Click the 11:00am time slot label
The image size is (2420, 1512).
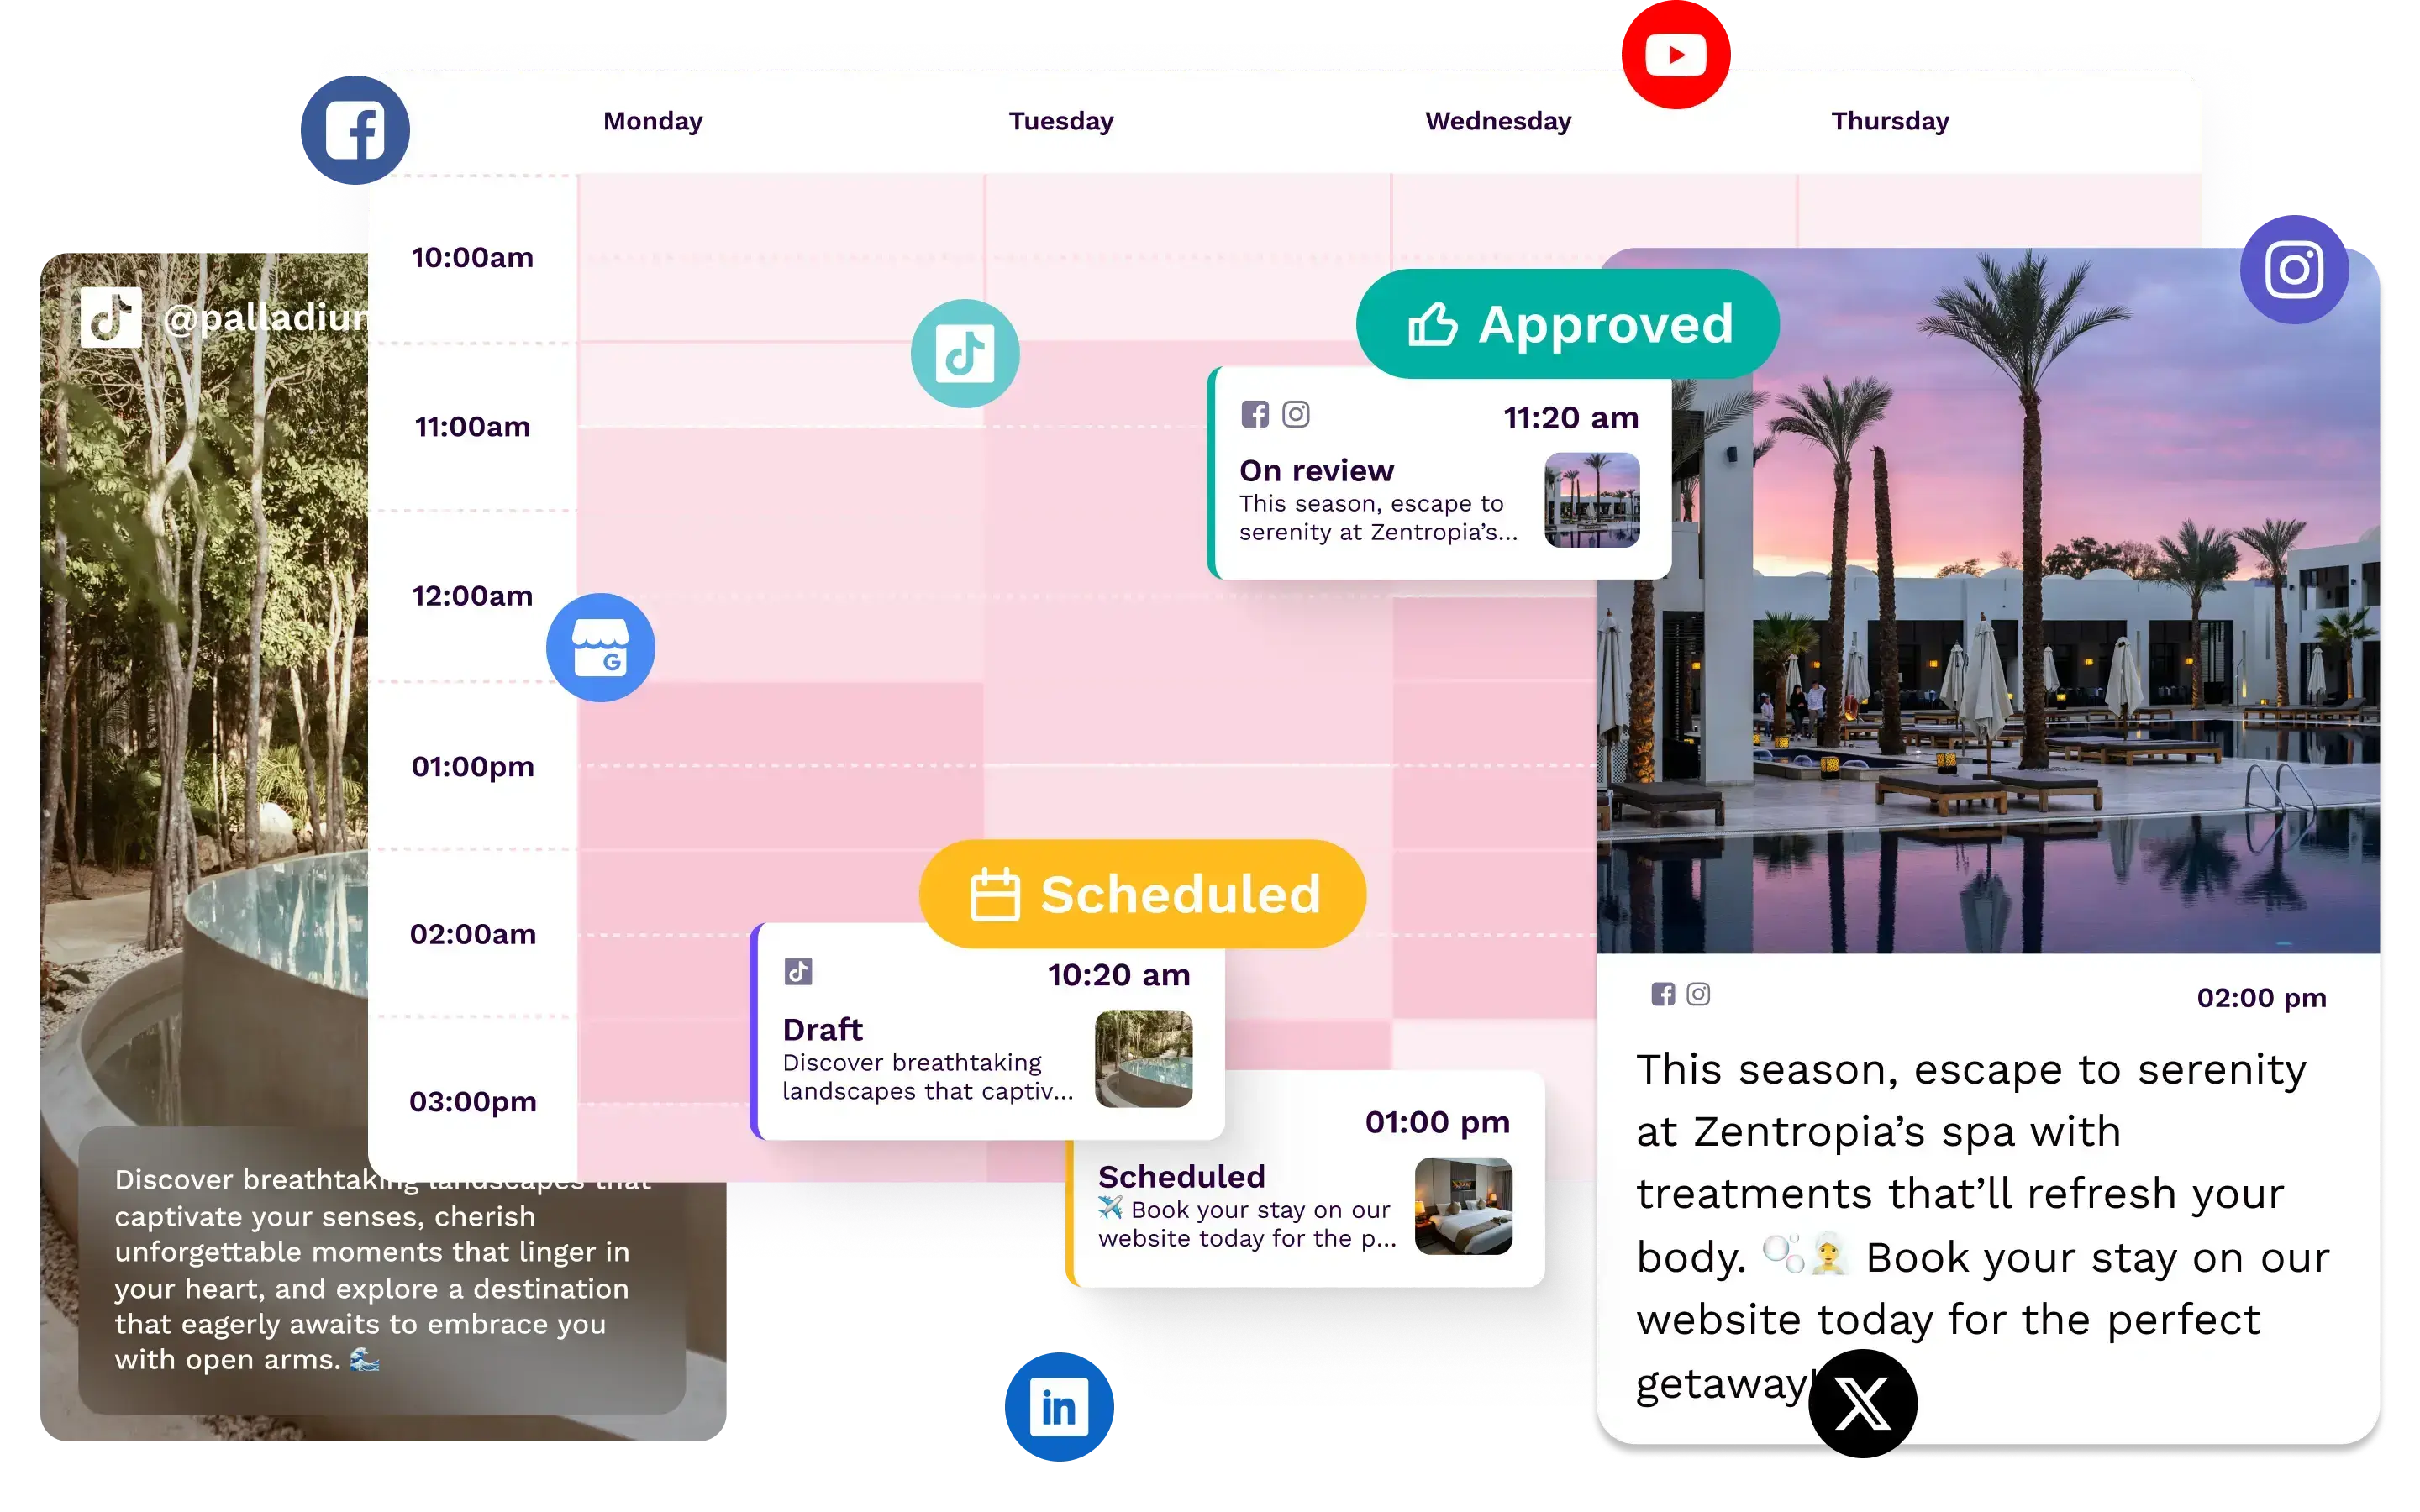tap(473, 427)
